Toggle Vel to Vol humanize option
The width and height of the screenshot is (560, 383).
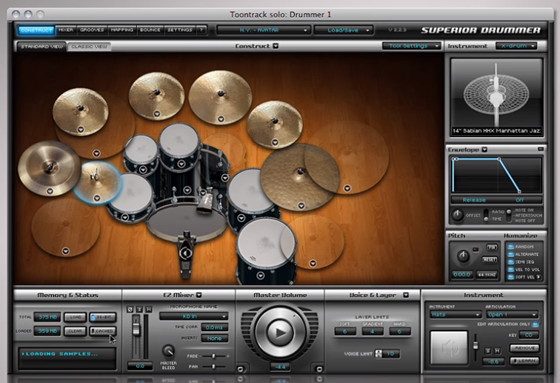pos(511,269)
